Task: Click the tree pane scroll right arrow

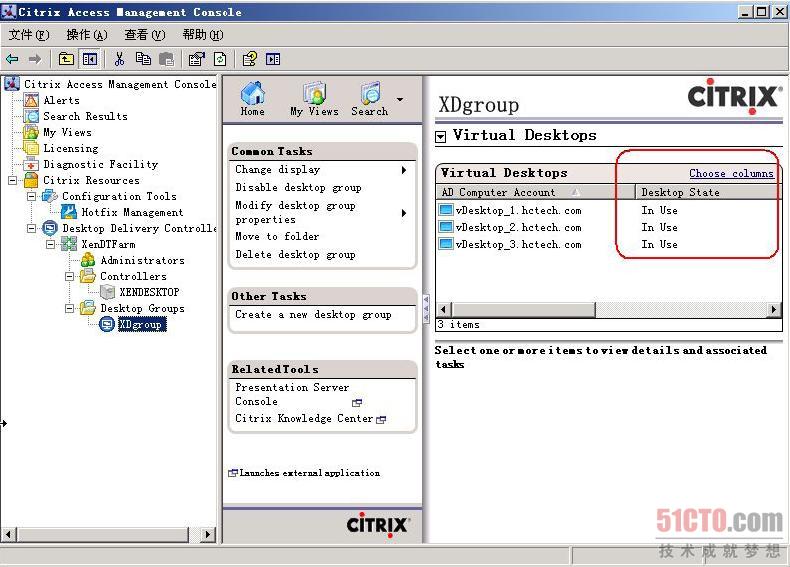Action: pyautogui.click(x=207, y=534)
